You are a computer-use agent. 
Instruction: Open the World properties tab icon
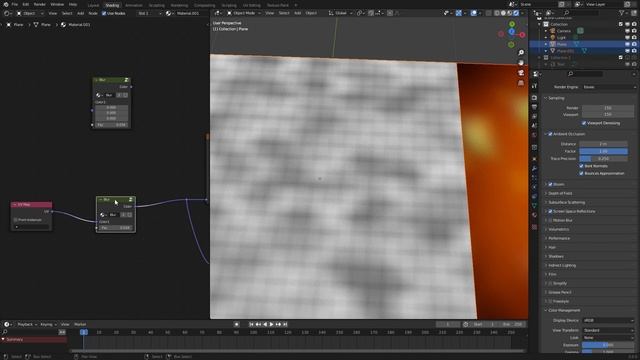534,135
